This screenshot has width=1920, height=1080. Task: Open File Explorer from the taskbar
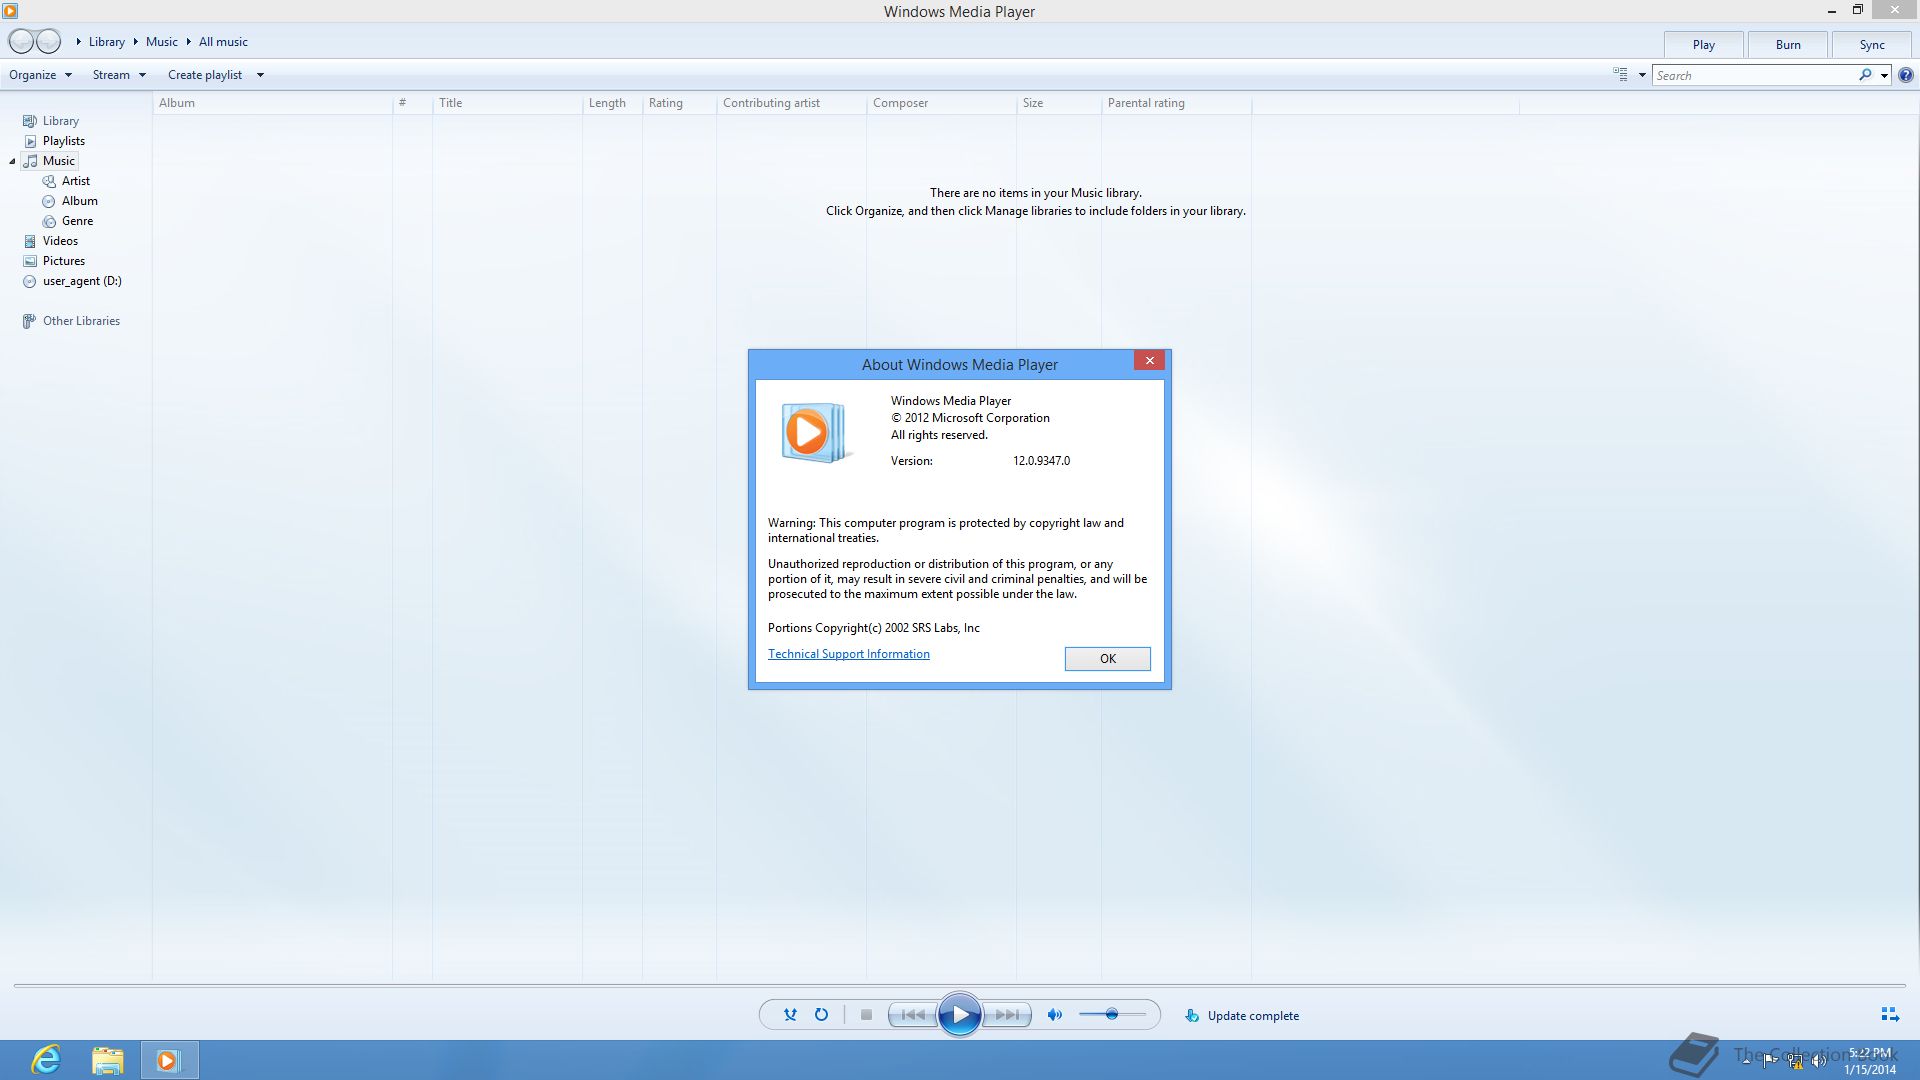(x=107, y=1060)
